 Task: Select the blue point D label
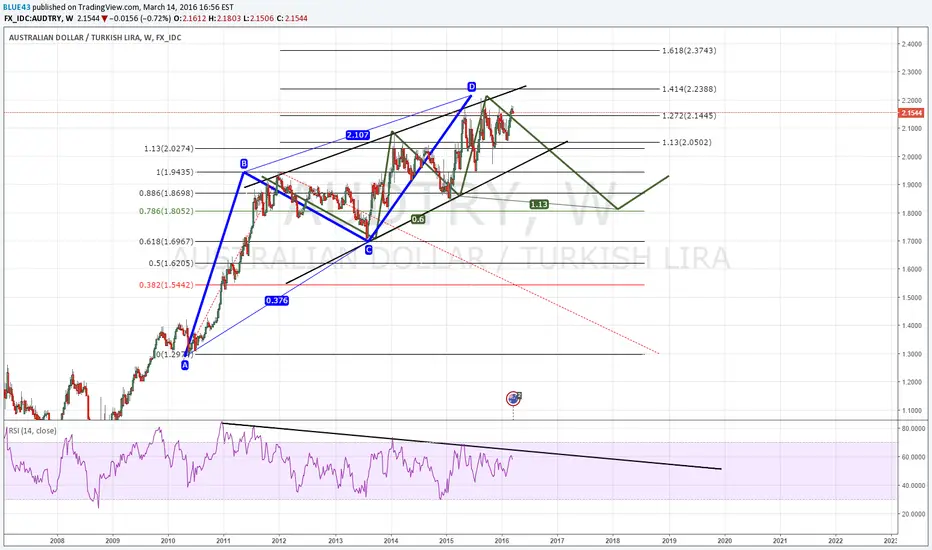tap(471, 87)
